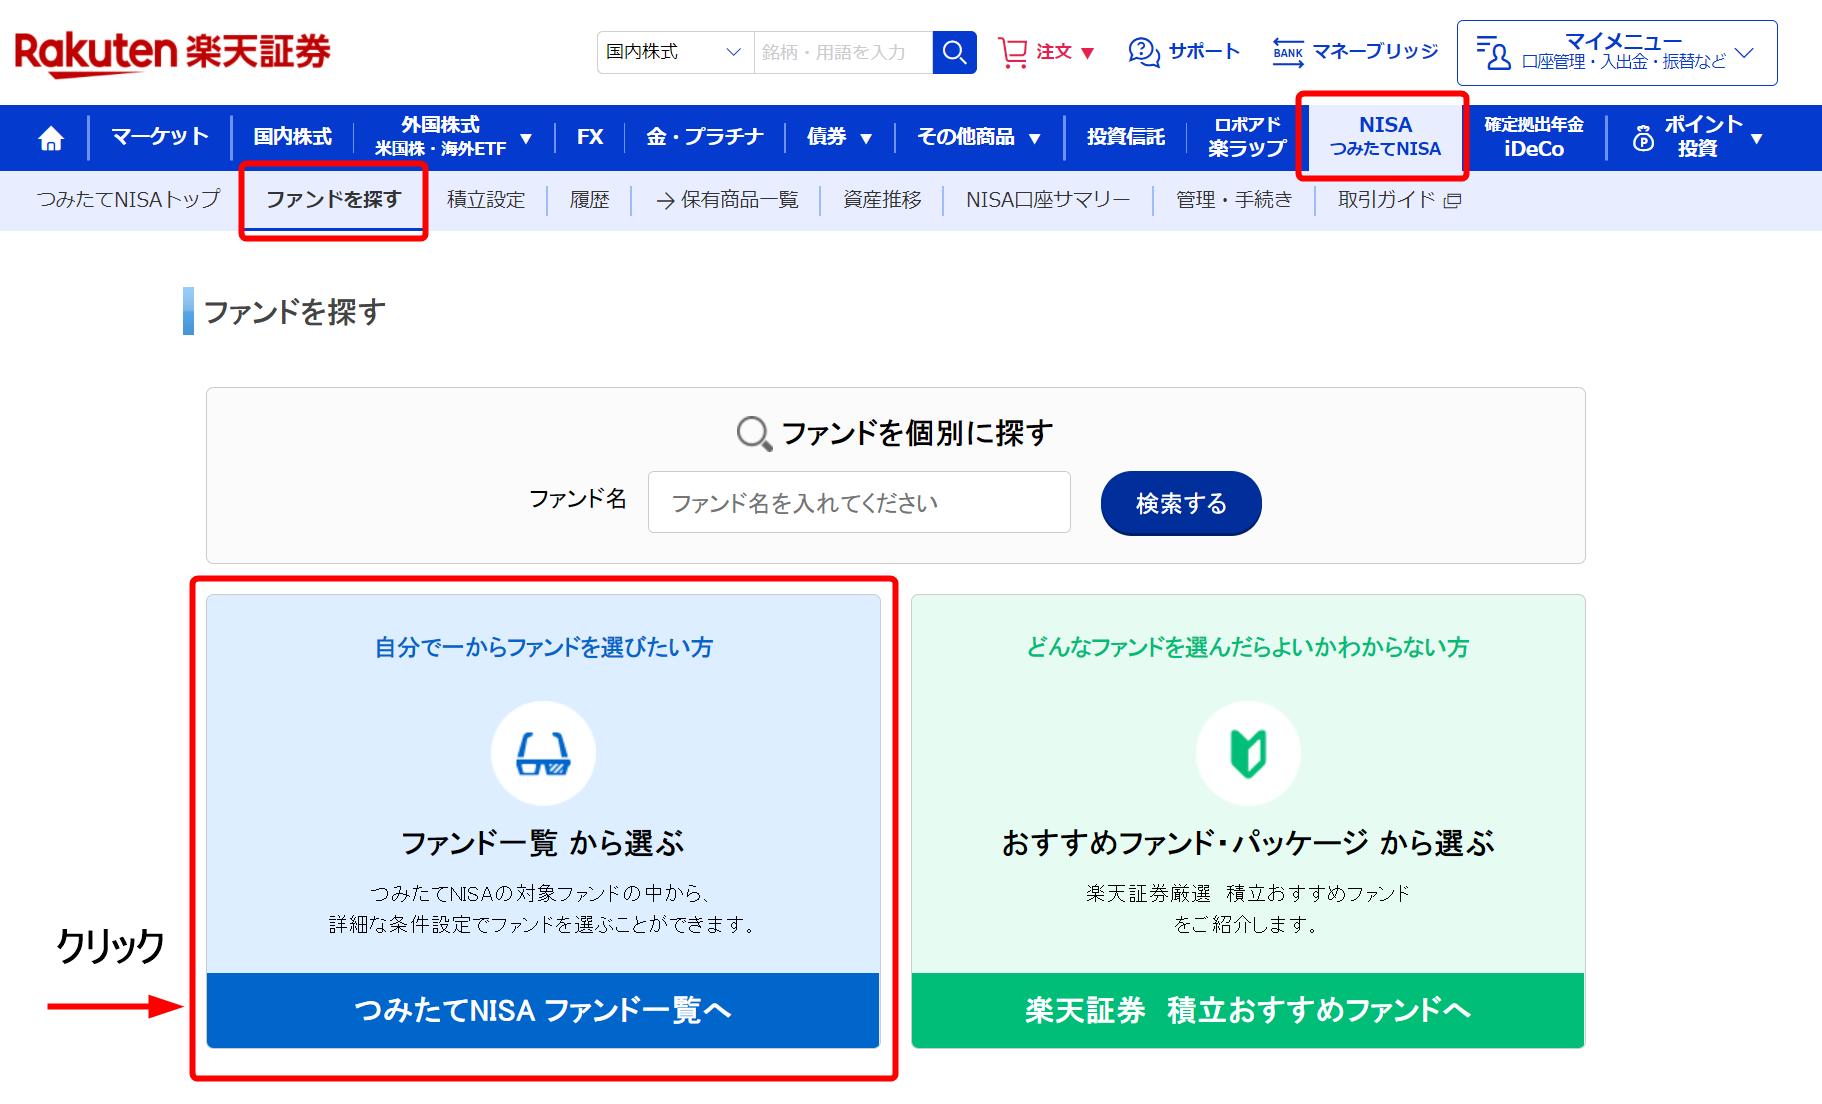The height and width of the screenshot is (1104, 1822).
Task: Select the ファンドを探す tab
Action: [333, 200]
